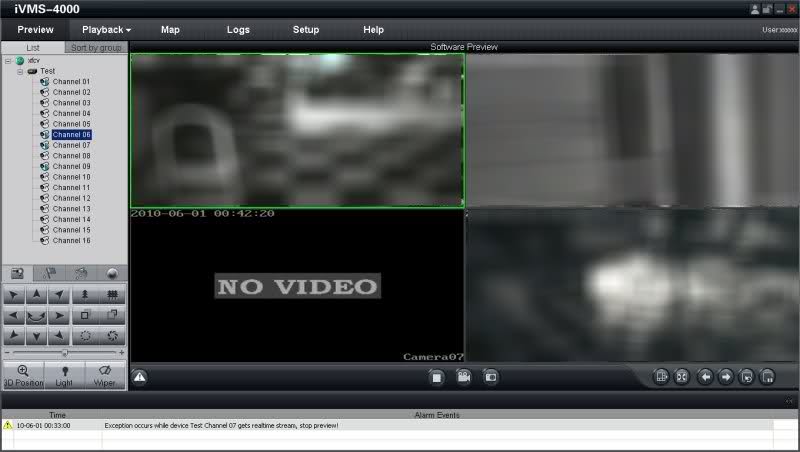This screenshot has height=452, width=800.
Task: Click the PTZ pan left arrow
Action: [15, 316]
